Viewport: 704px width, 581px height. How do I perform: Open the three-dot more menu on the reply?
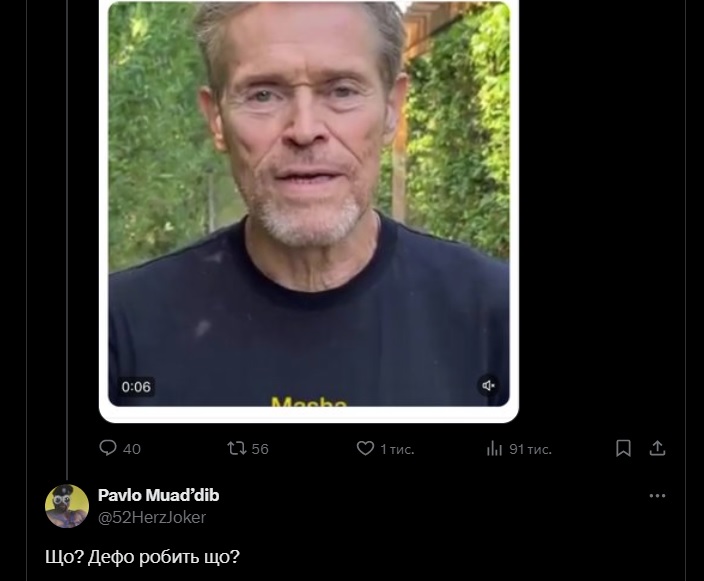click(x=657, y=496)
